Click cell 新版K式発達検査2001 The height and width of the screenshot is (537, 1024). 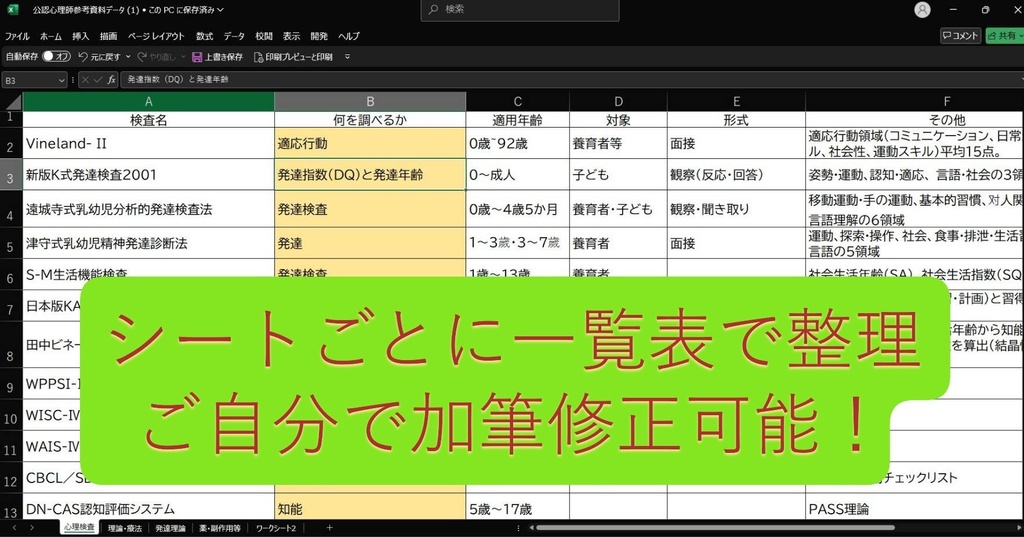point(148,174)
